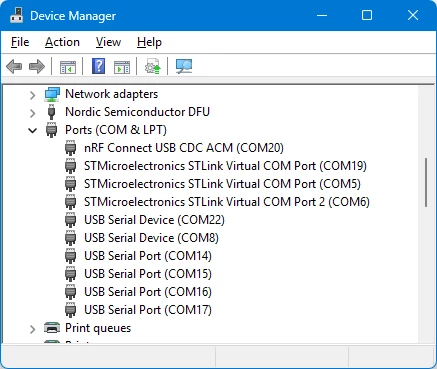This screenshot has width=437, height=369.
Task: Click the Back arrow toolbar icon
Action: 14,67
